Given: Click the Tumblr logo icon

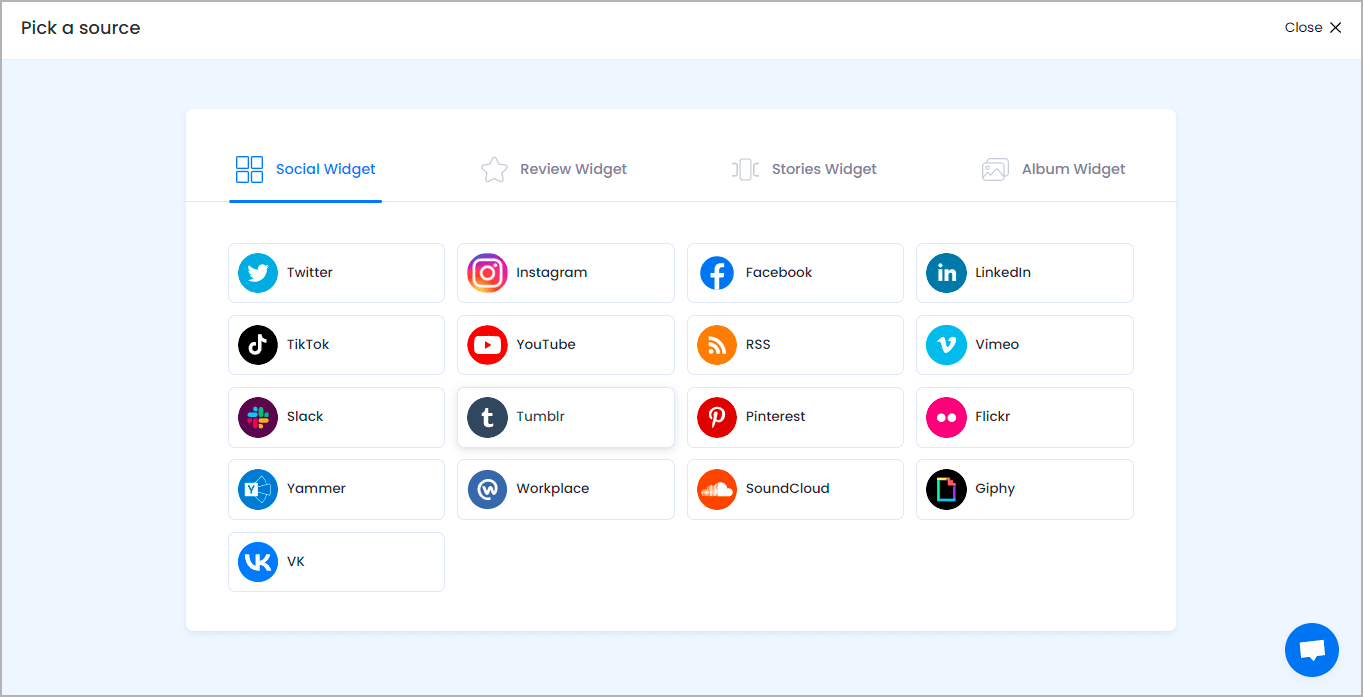Looking at the screenshot, I should coord(487,417).
